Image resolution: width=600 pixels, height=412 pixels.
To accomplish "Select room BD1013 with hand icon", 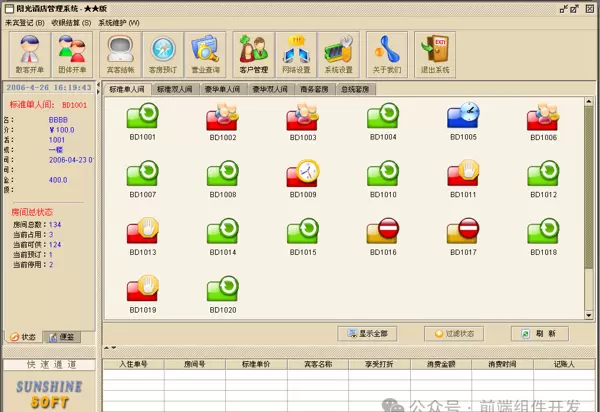I will pyautogui.click(x=142, y=233).
